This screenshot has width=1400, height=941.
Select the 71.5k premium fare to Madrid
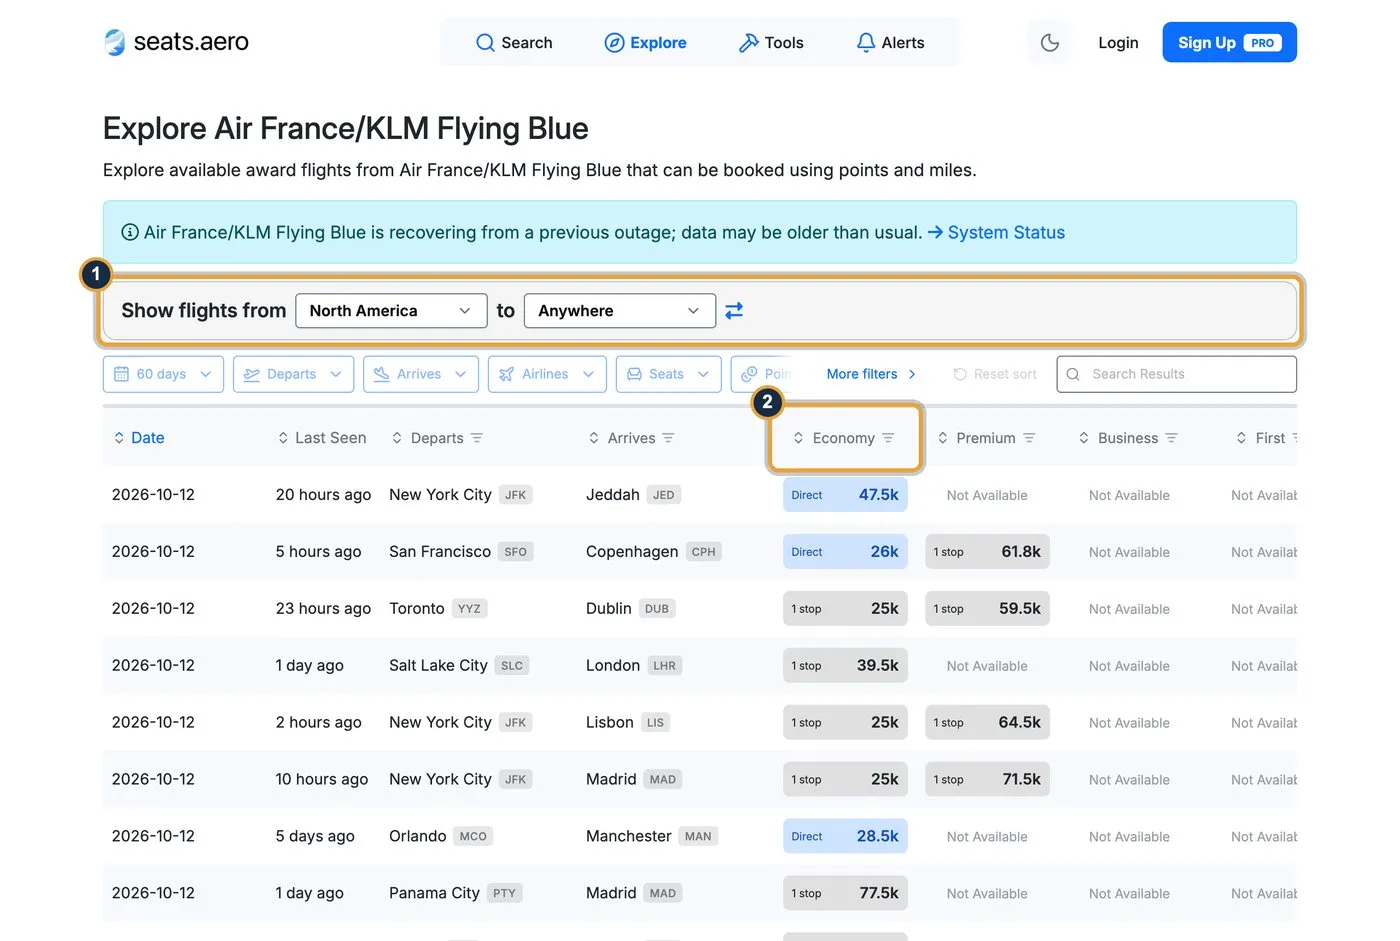pos(987,780)
